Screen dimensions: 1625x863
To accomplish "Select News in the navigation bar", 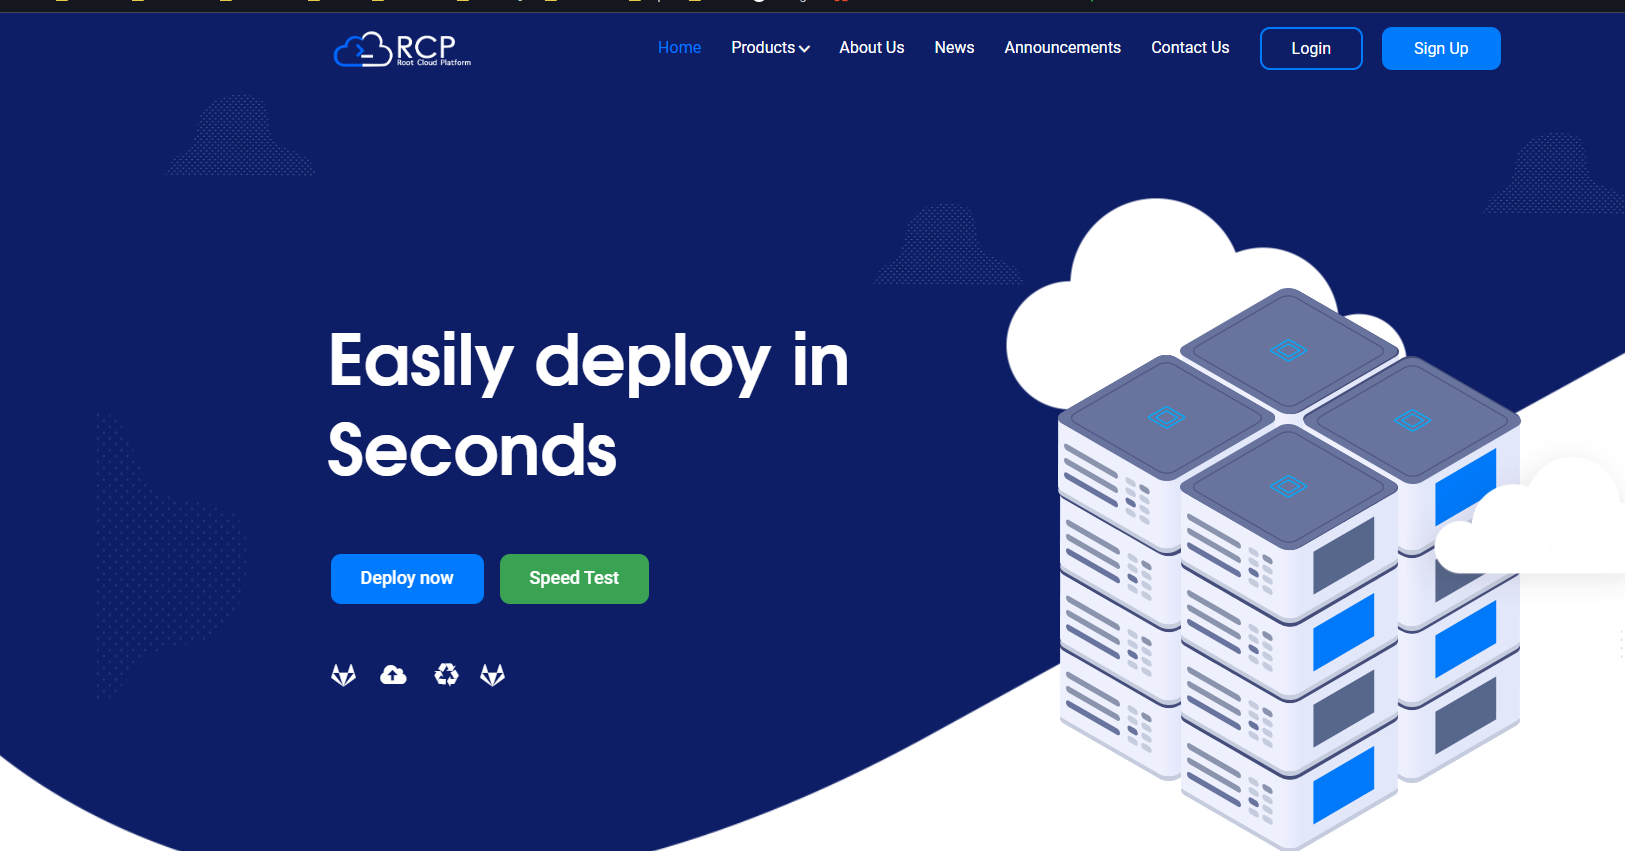I will click(x=954, y=48).
